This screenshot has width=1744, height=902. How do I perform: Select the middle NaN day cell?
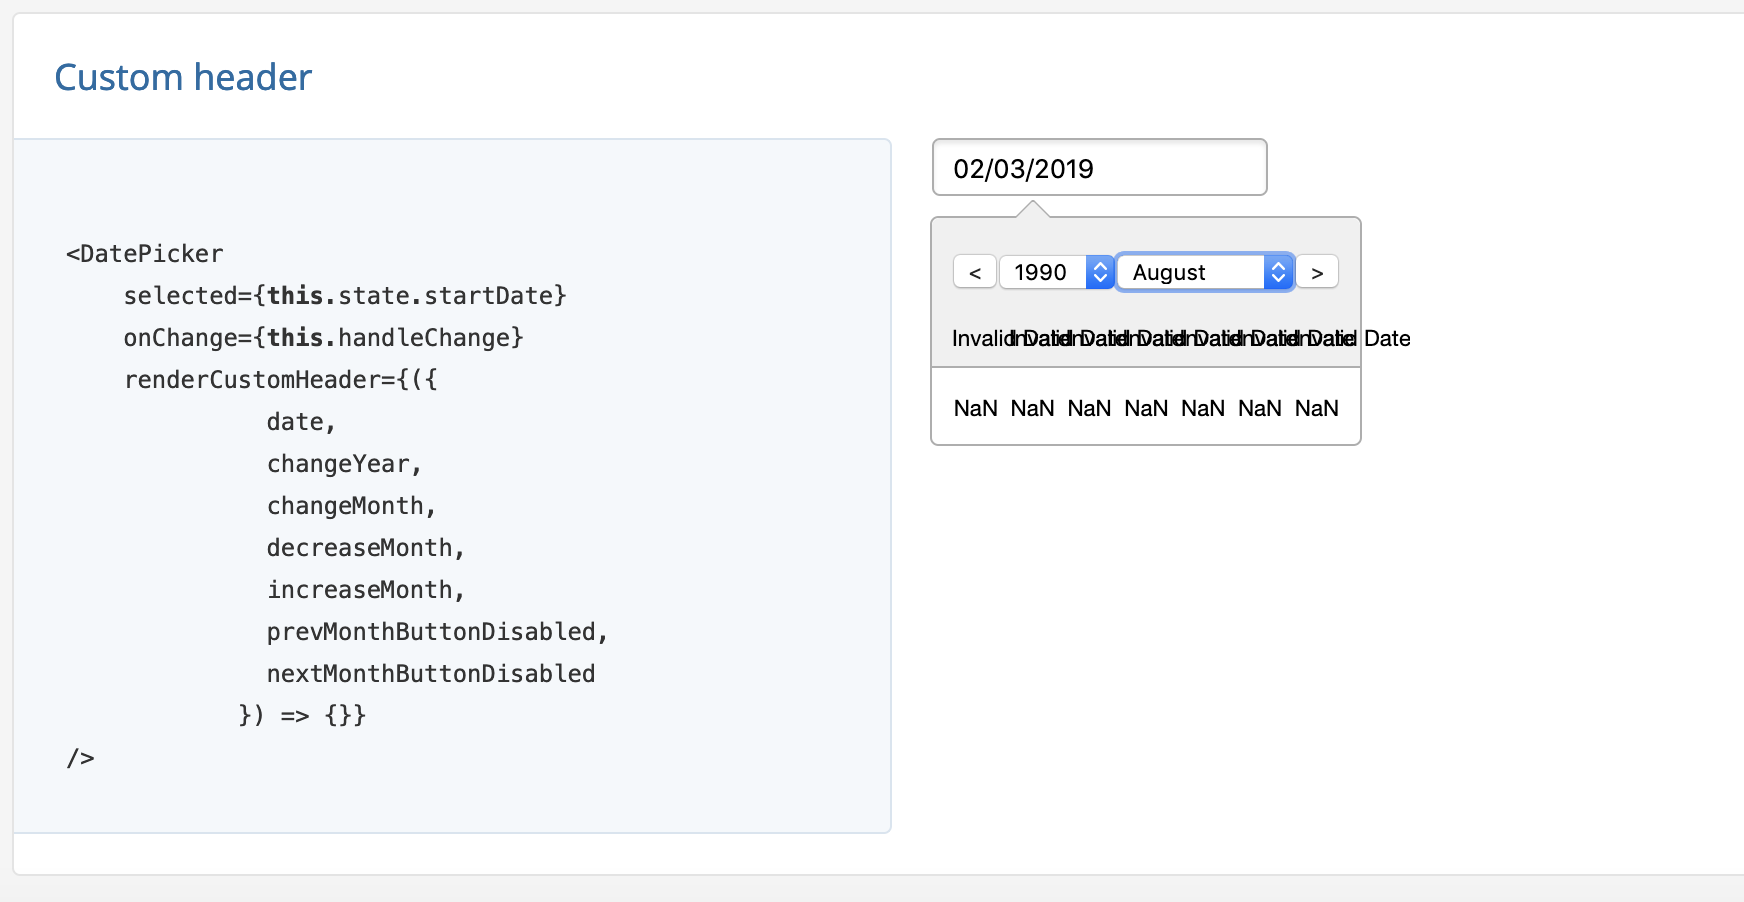pyautogui.click(x=1146, y=408)
